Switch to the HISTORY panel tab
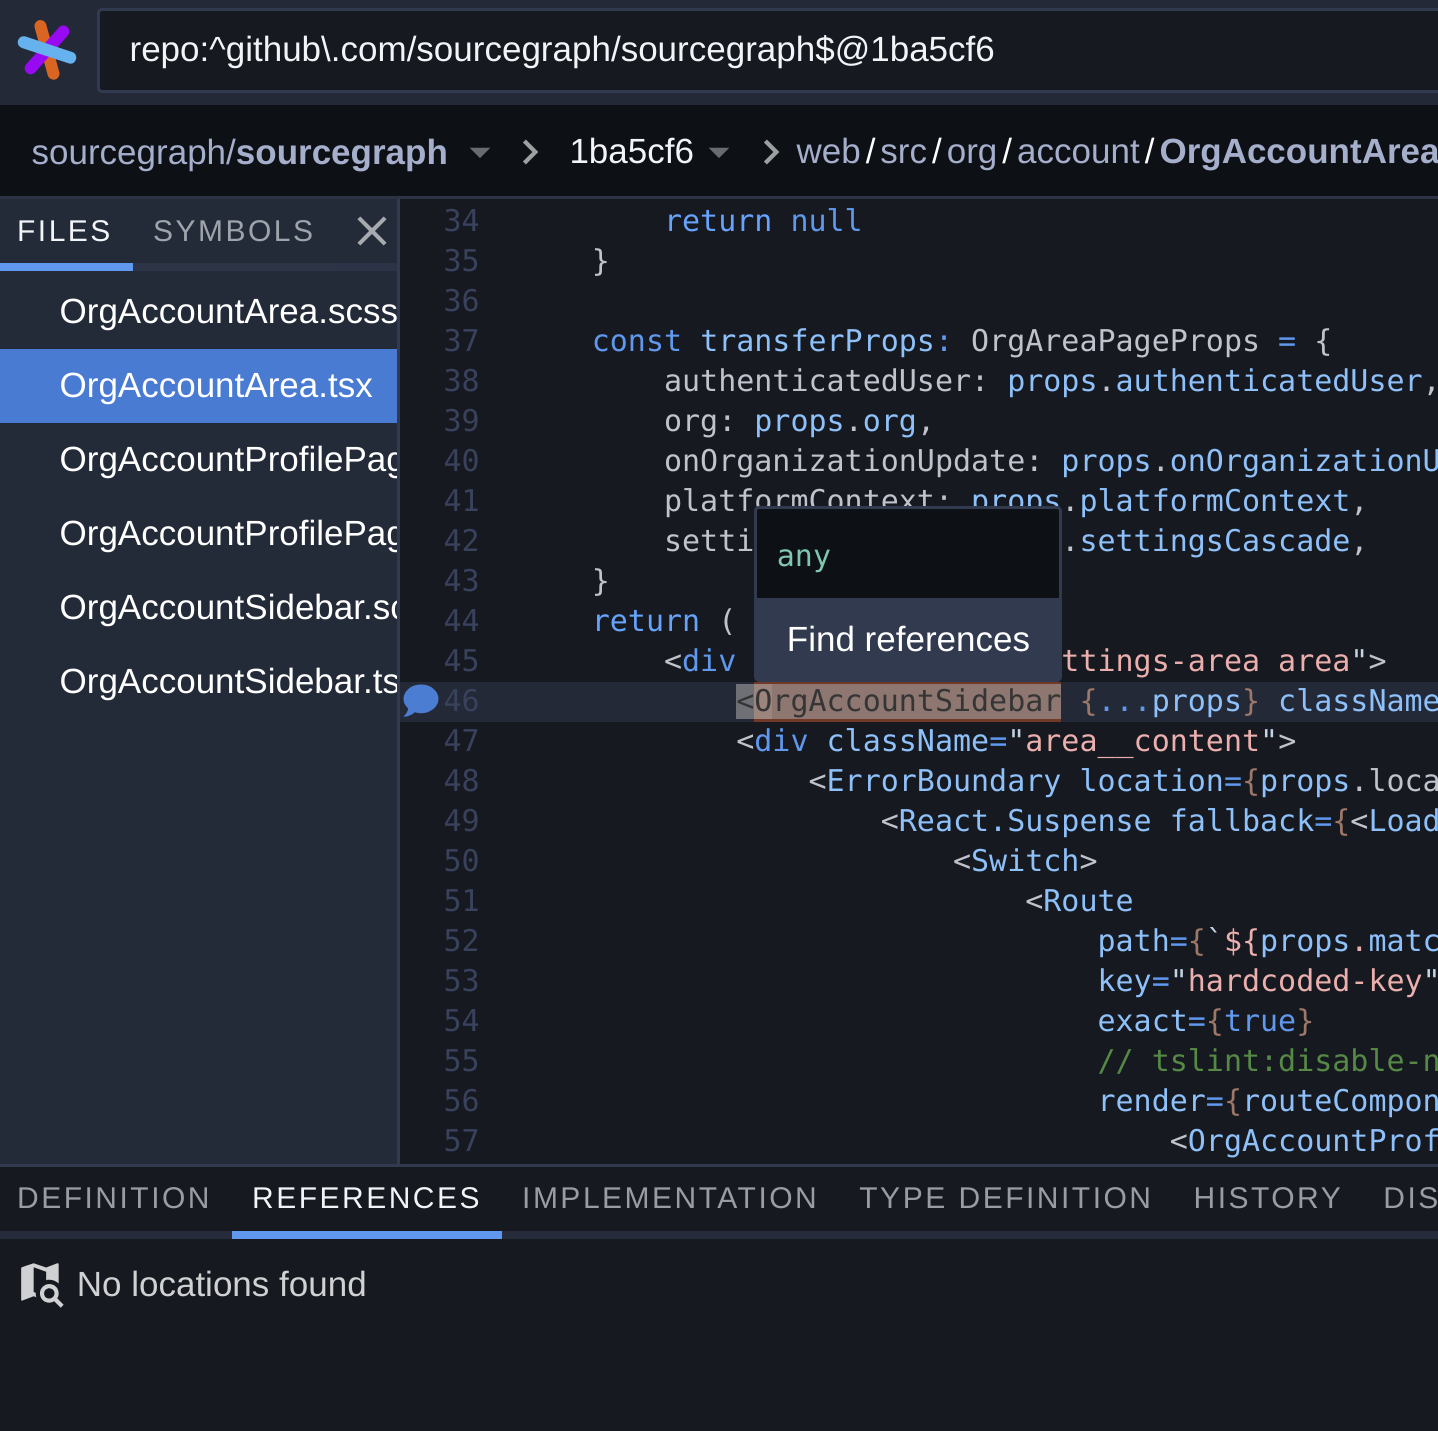1438x1431 pixels. [x=1268, y=1198]
